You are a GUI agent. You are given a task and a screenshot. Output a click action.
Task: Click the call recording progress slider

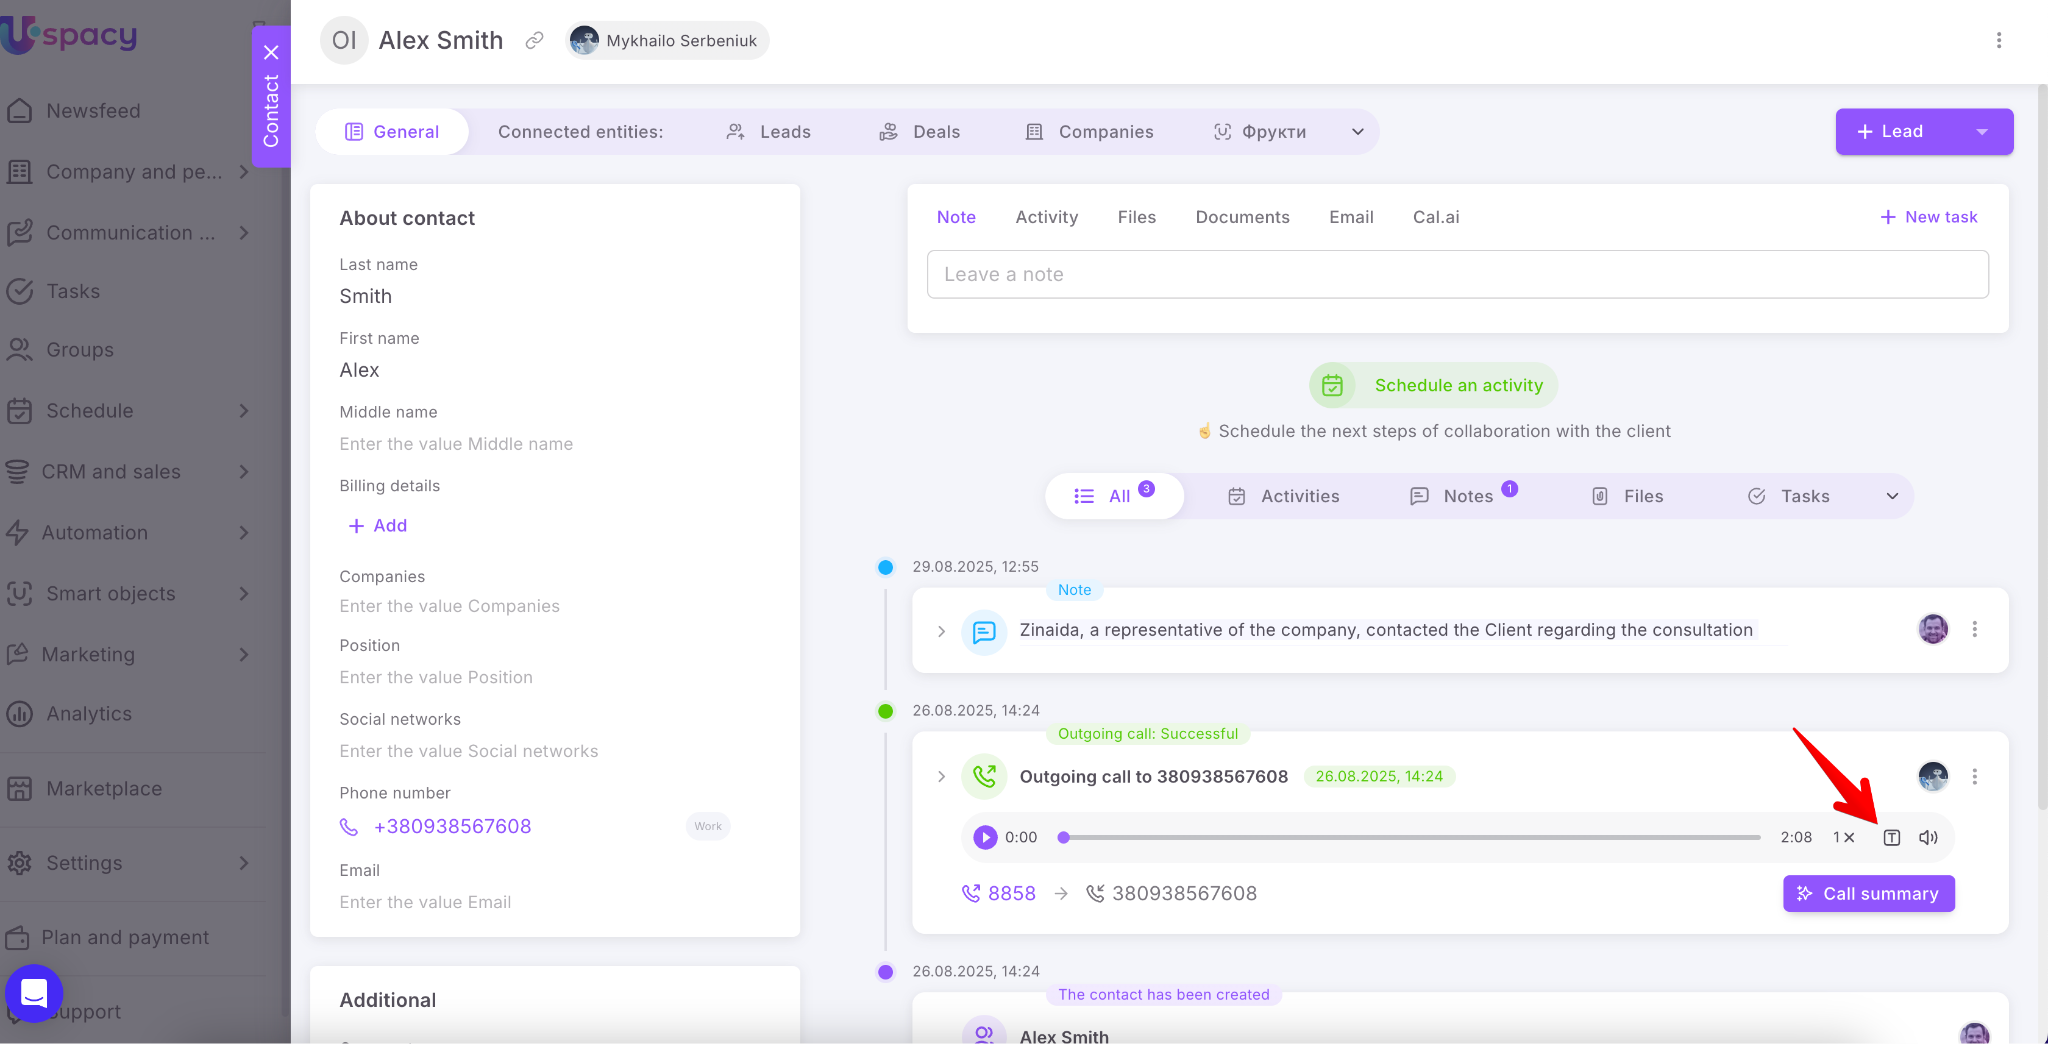tap(1410, 838)
